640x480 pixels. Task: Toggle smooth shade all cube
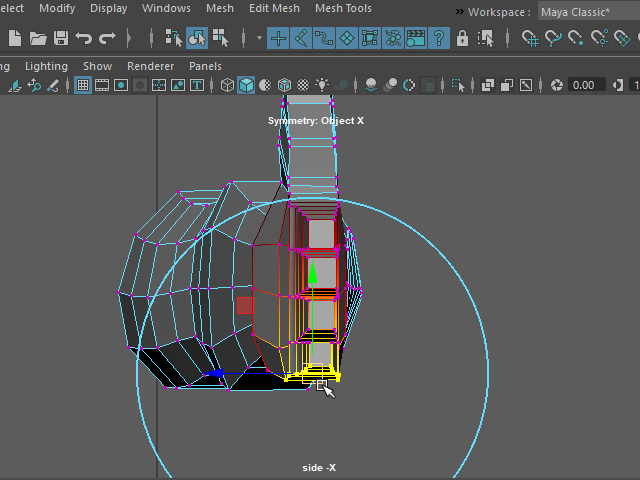pos(246,85)
